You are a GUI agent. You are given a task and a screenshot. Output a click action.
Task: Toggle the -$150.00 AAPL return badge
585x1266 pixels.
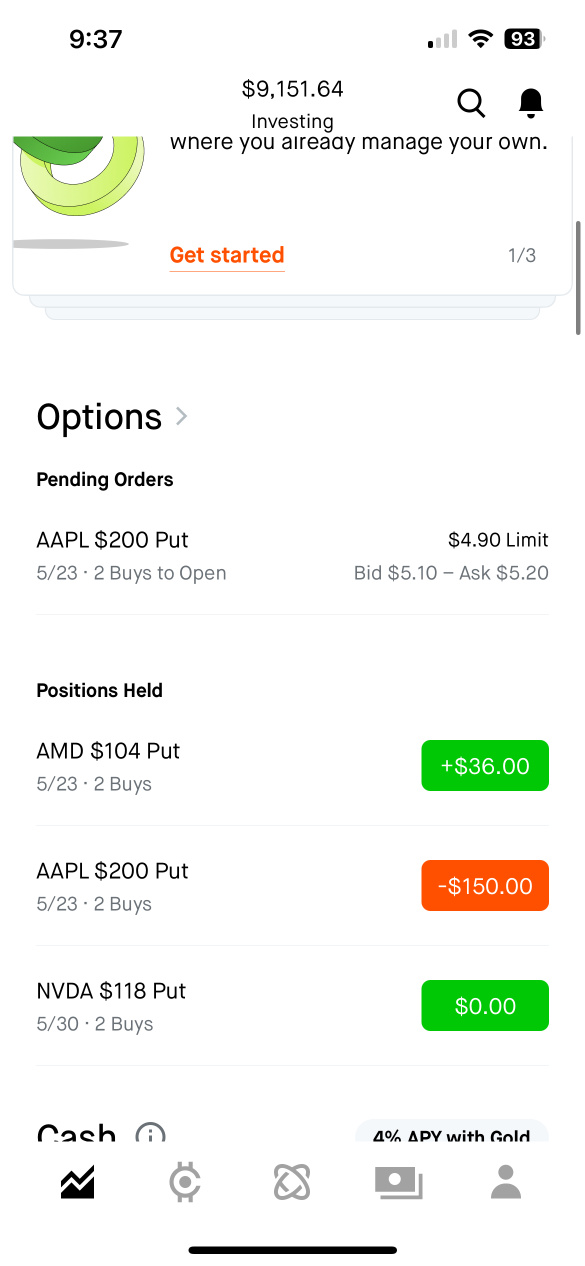tap(485, 886)
